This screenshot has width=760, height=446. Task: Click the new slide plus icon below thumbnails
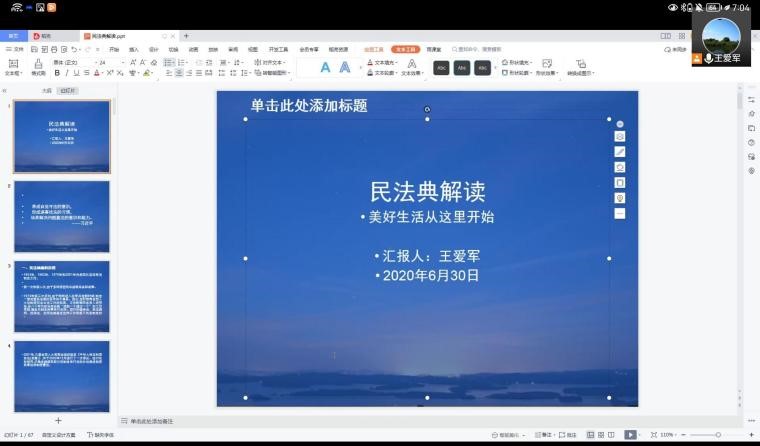point(58,421)
